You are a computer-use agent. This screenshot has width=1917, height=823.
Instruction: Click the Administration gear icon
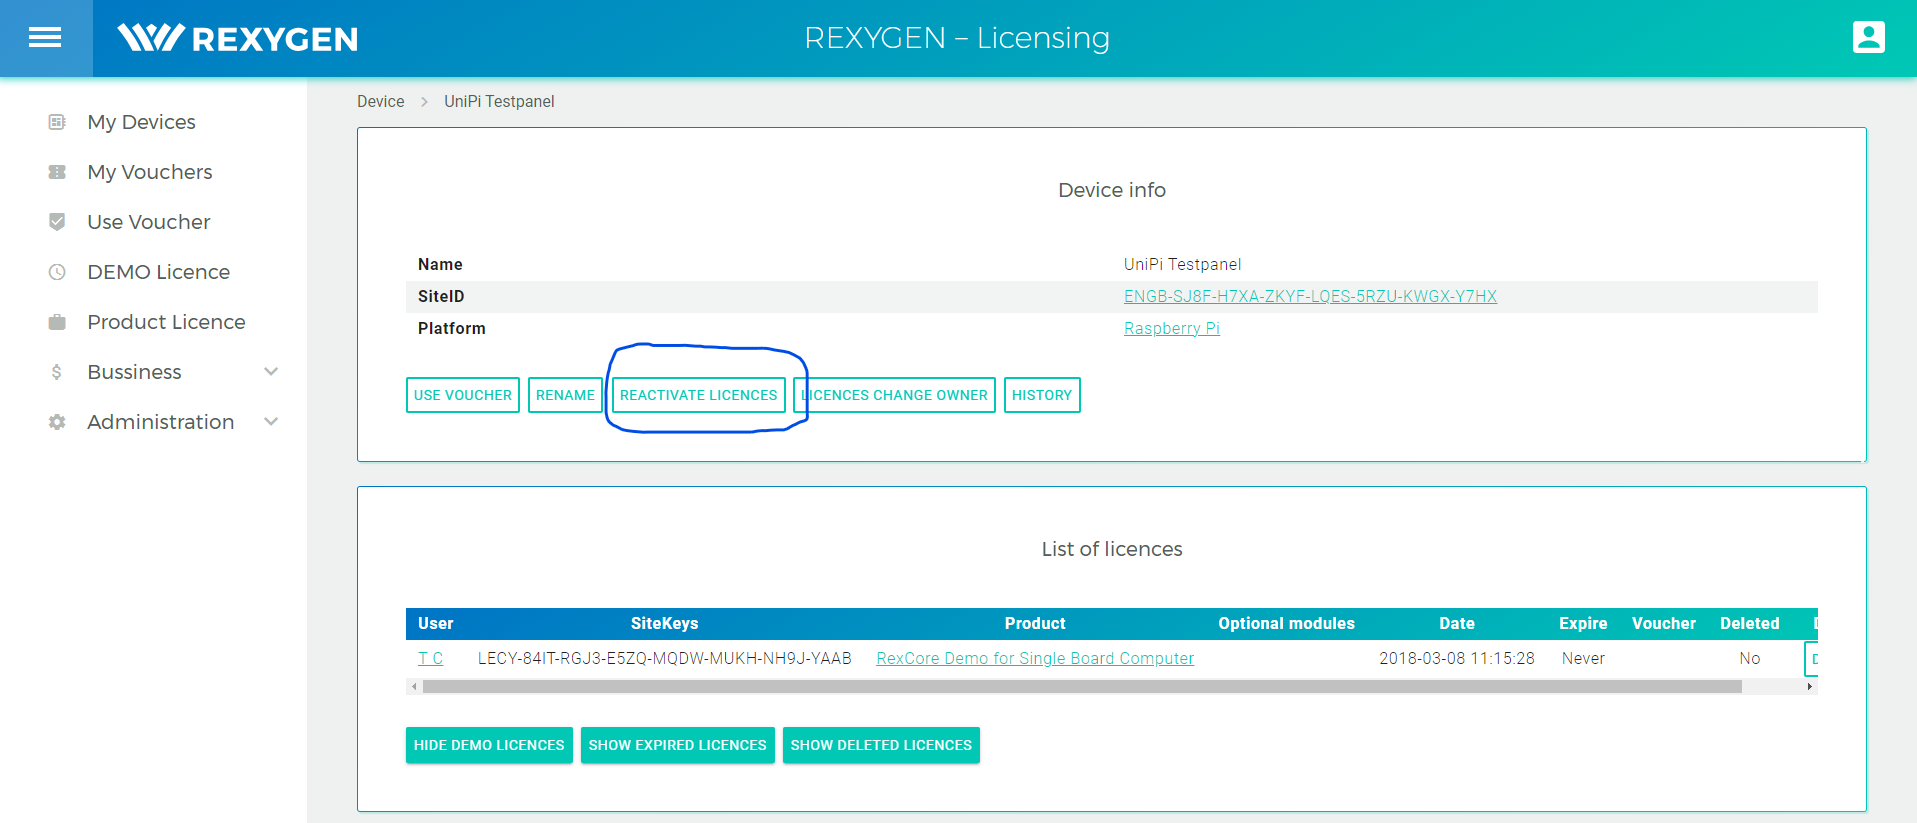tap(57, 422)
